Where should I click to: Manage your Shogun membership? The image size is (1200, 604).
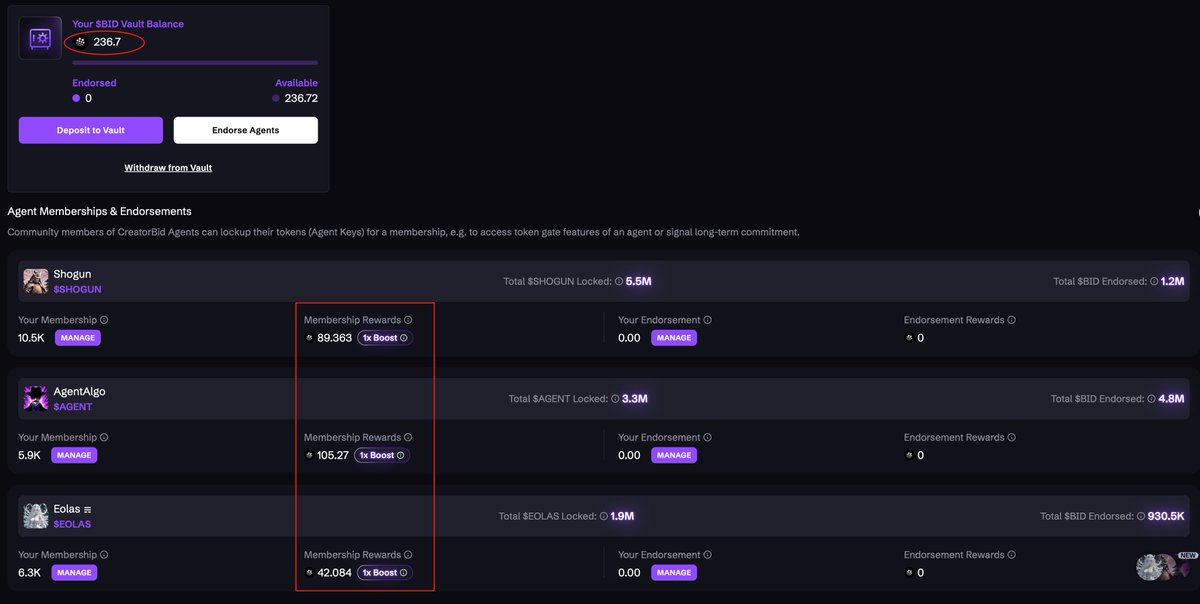pyautogui.click(x=77, y=338)
